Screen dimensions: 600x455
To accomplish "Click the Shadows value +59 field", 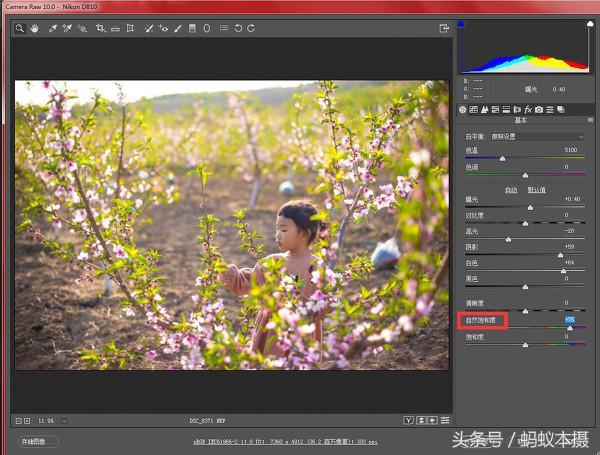I will [570, 247].
